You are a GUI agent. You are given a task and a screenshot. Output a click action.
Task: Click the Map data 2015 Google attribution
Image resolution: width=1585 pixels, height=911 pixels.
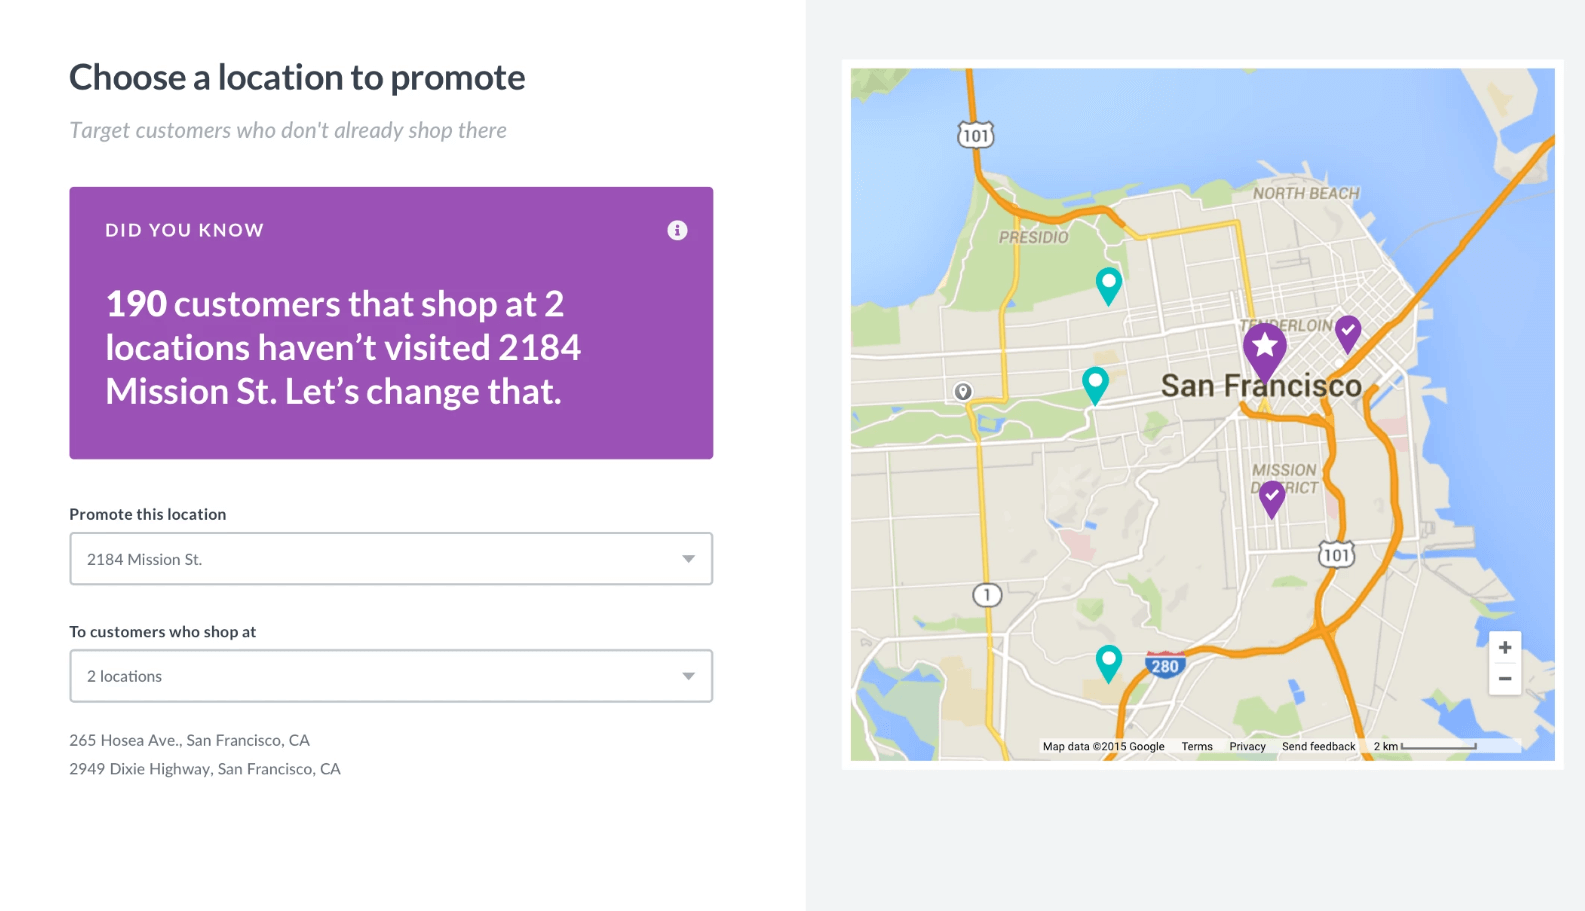tap(1103, 746)
